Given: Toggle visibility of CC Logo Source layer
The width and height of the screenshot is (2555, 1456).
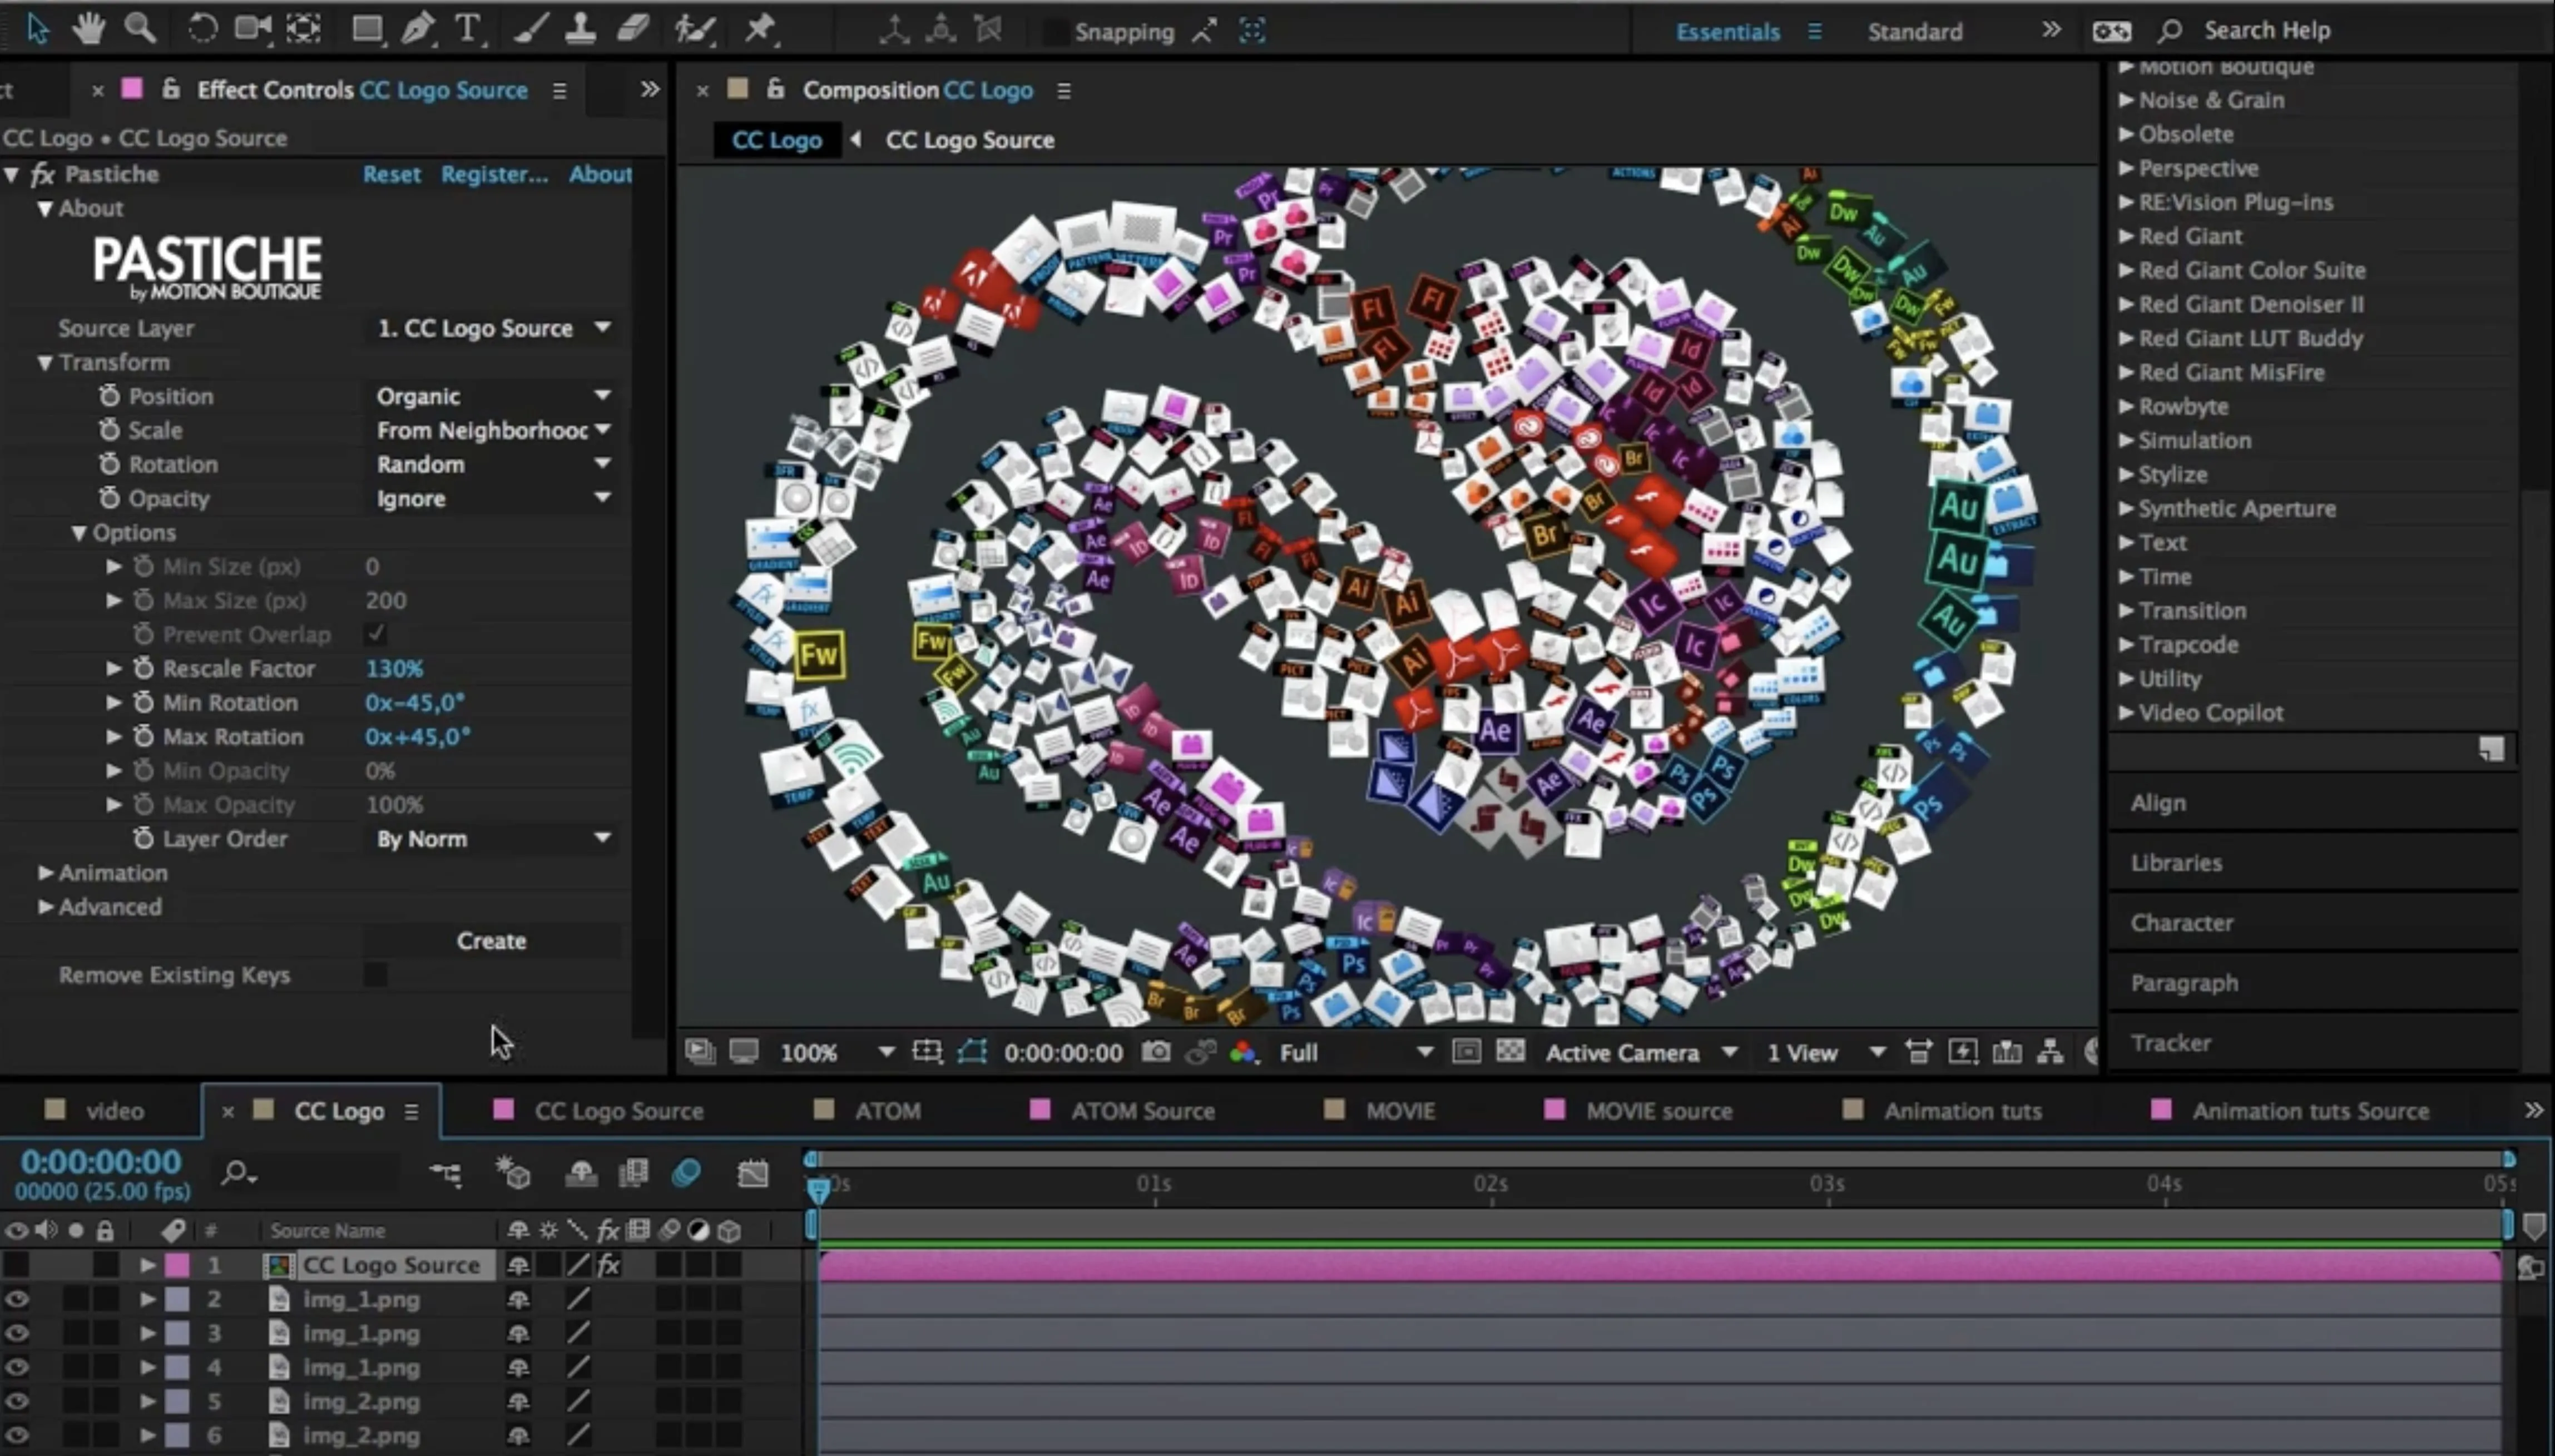Looking at the screenshot, I should point(17,1265).
